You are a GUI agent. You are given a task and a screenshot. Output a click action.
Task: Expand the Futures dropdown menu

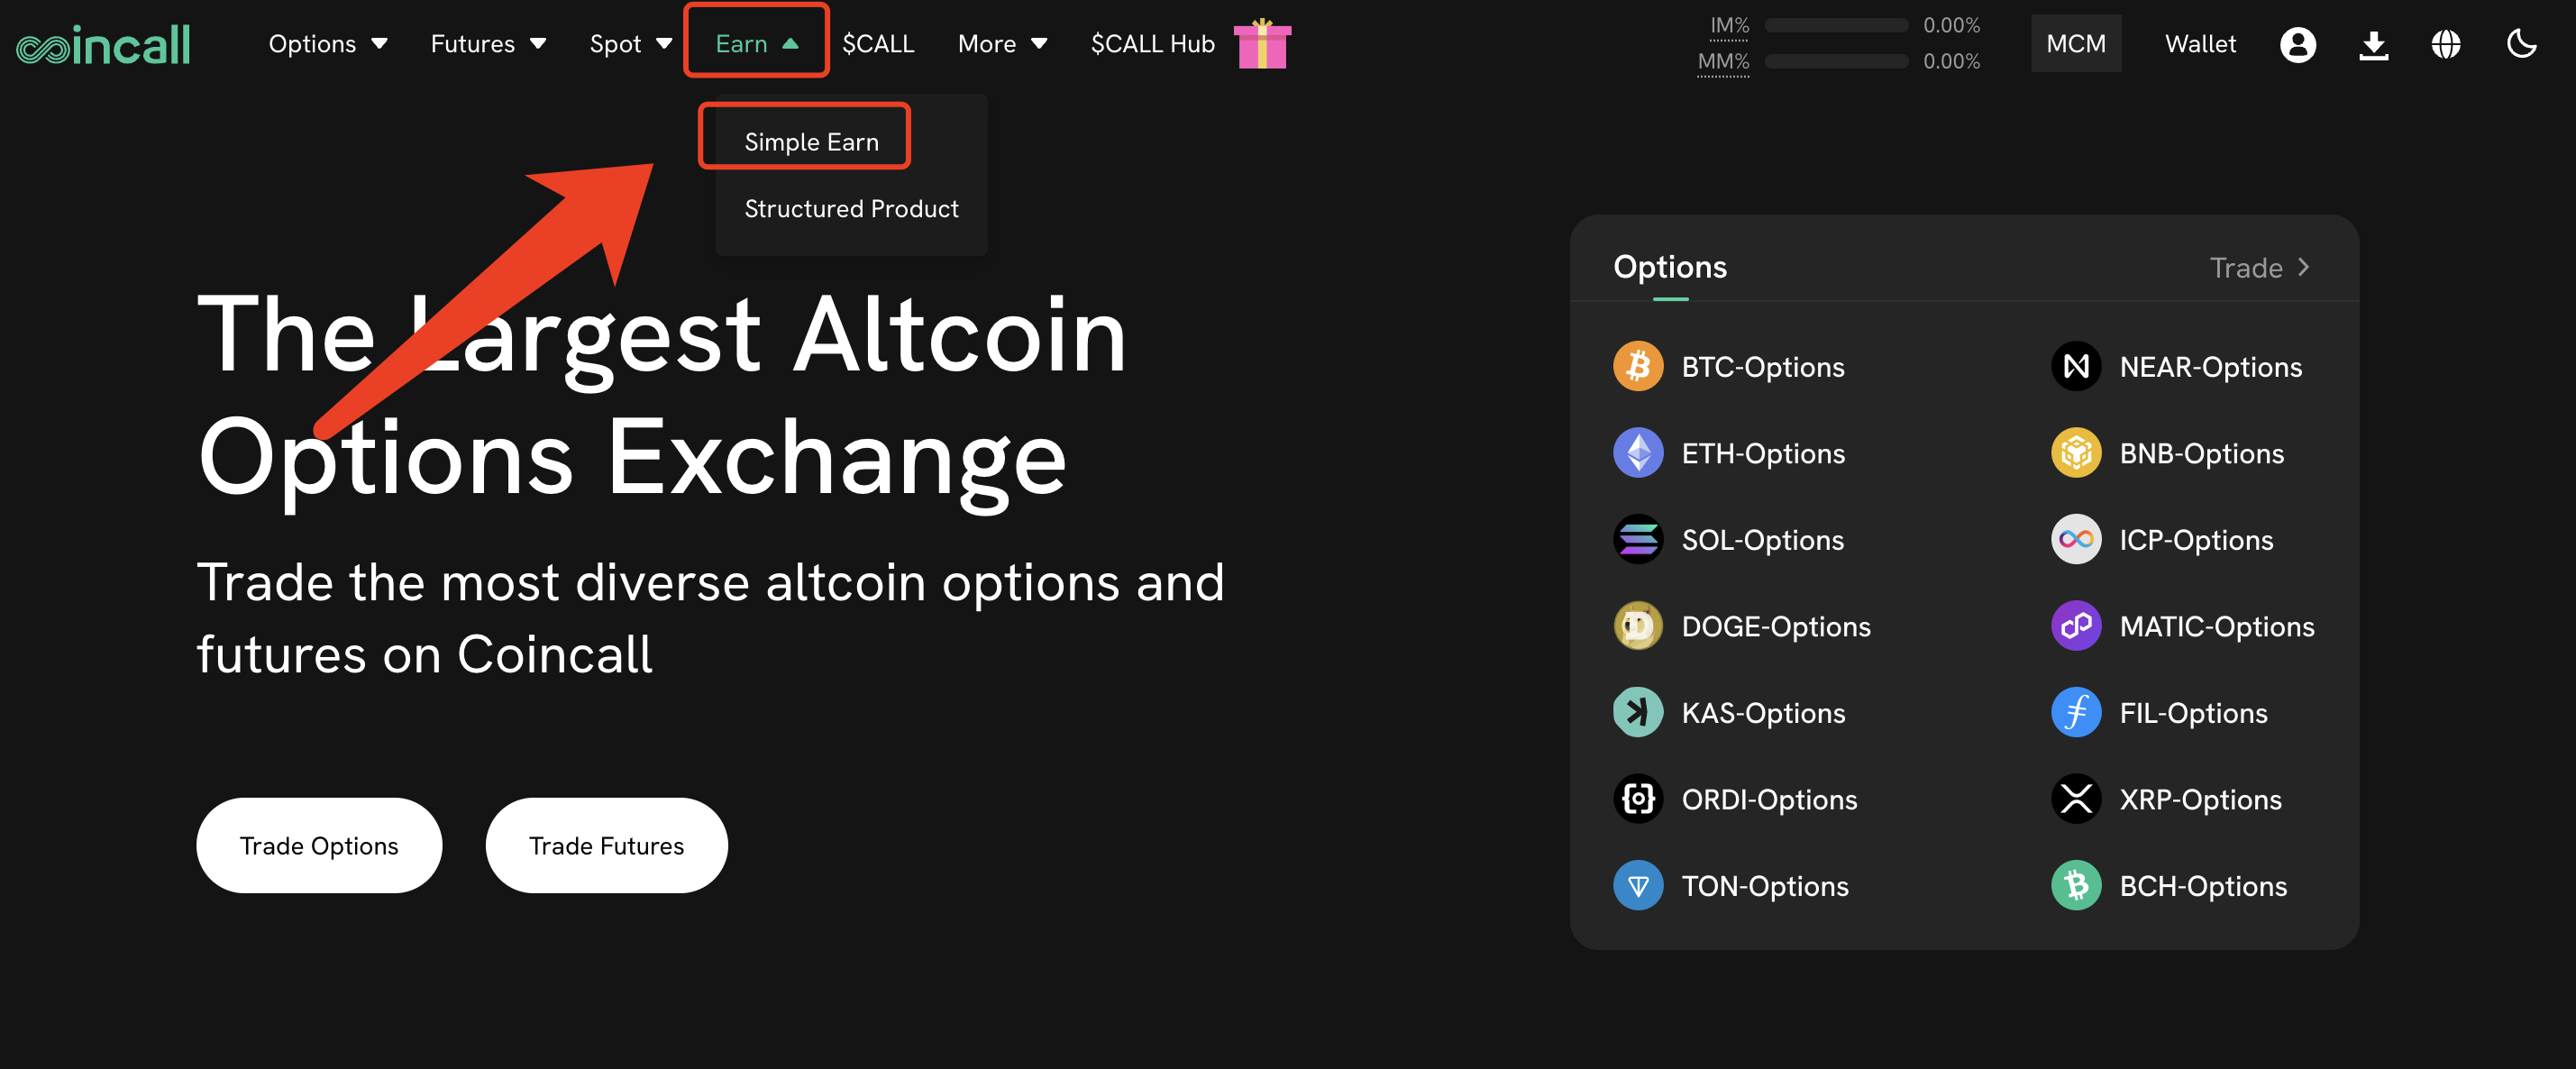pyautogui.click(x=488, y=44)
